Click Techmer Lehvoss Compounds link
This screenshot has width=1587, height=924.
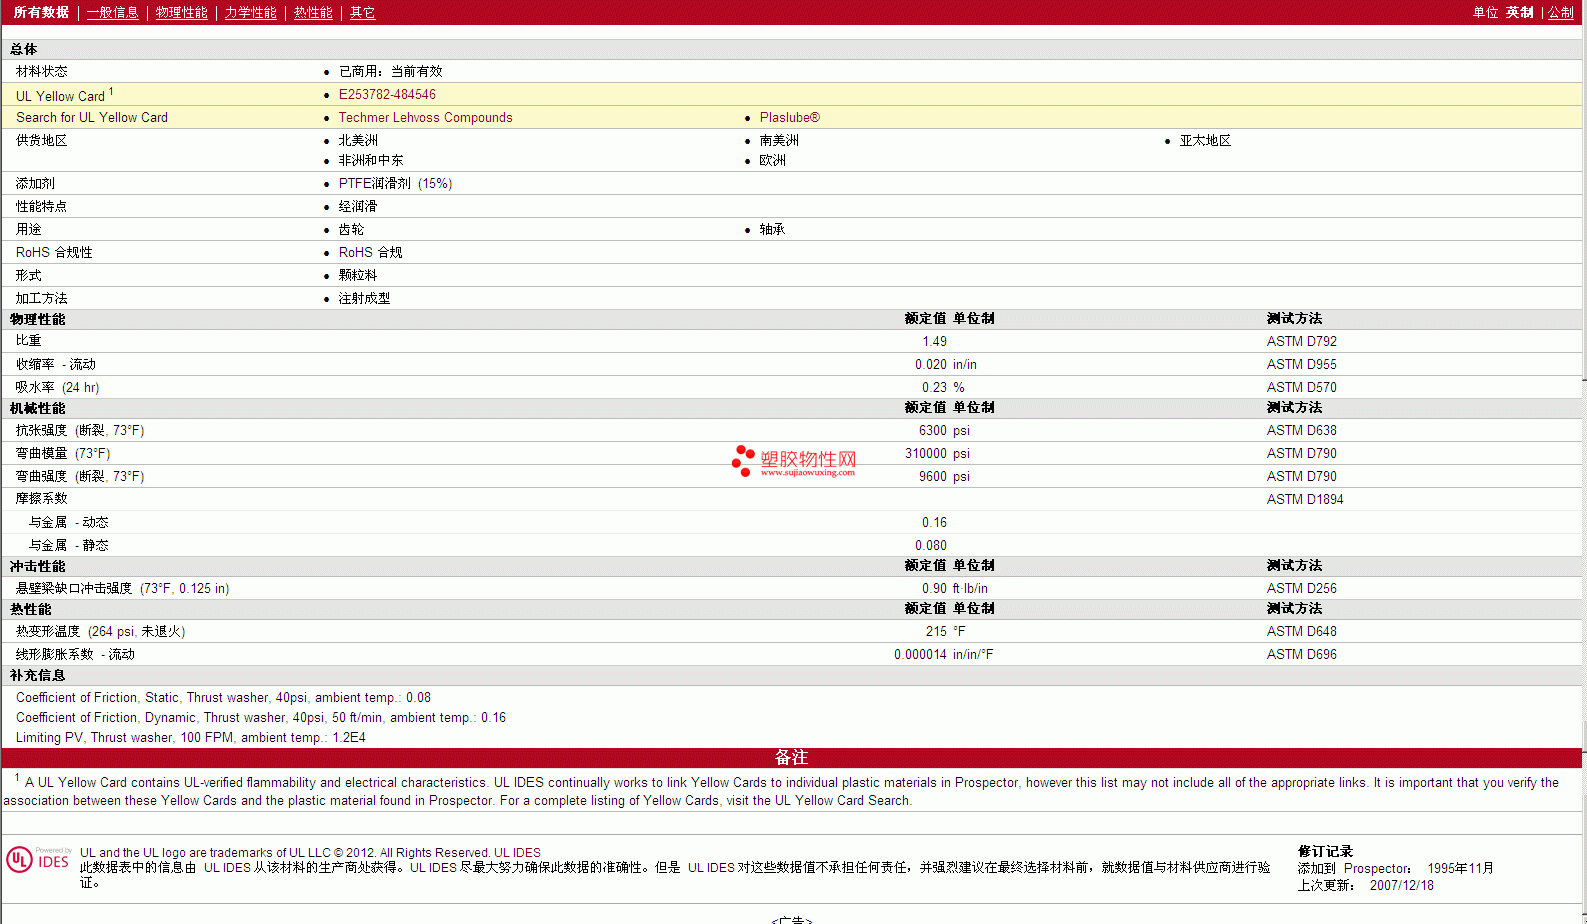point(425,118)
